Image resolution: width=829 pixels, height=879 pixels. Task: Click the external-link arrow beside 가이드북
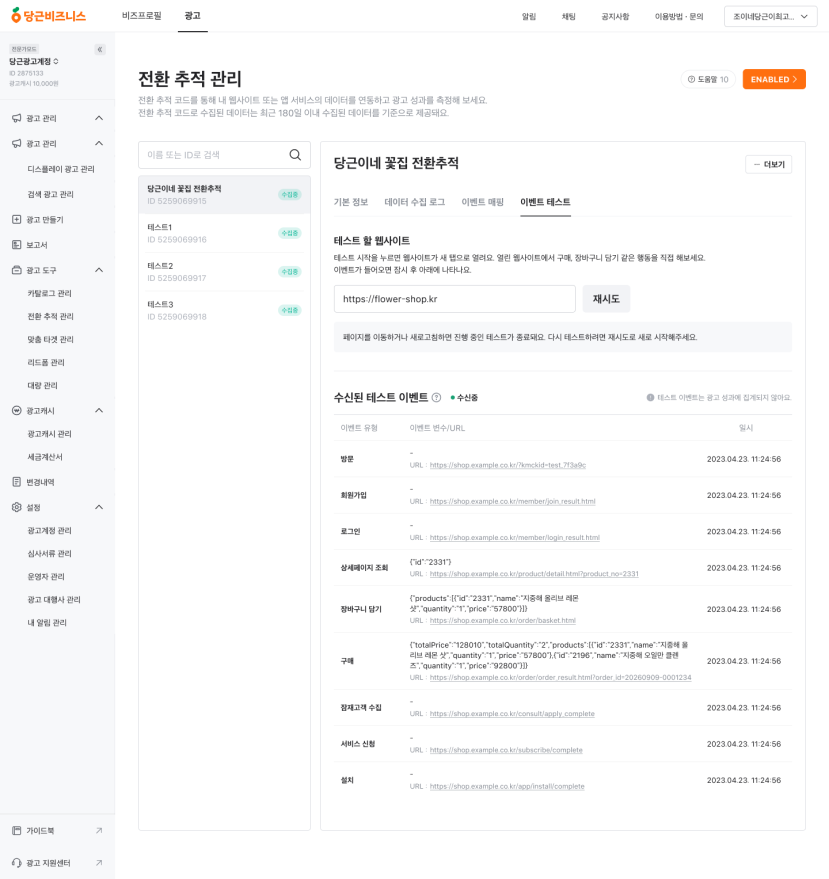tap(99, 830)
